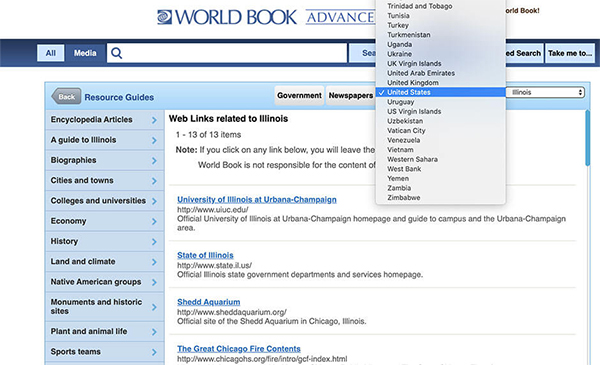Open Sports teams category
Viewport: 600px width, 365px height.
(x=104, y=352)
